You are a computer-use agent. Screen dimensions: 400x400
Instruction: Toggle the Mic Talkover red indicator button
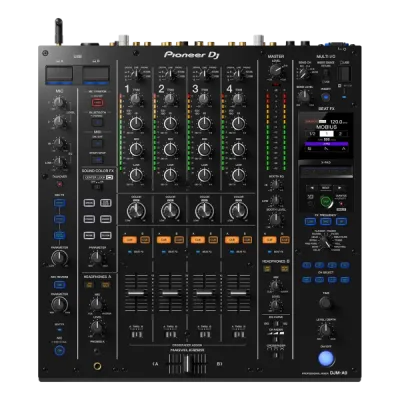[x=59, y=184]
